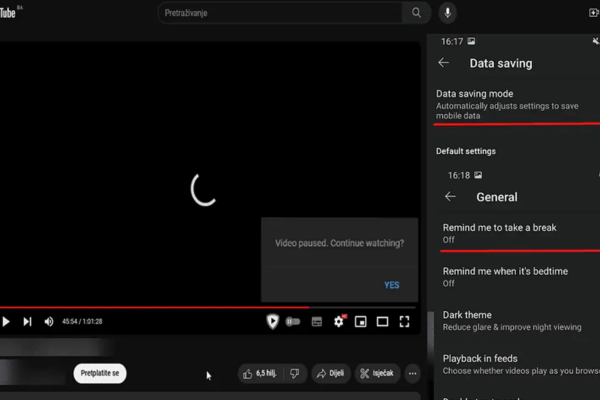Switch to theater mode

[382, 322]
